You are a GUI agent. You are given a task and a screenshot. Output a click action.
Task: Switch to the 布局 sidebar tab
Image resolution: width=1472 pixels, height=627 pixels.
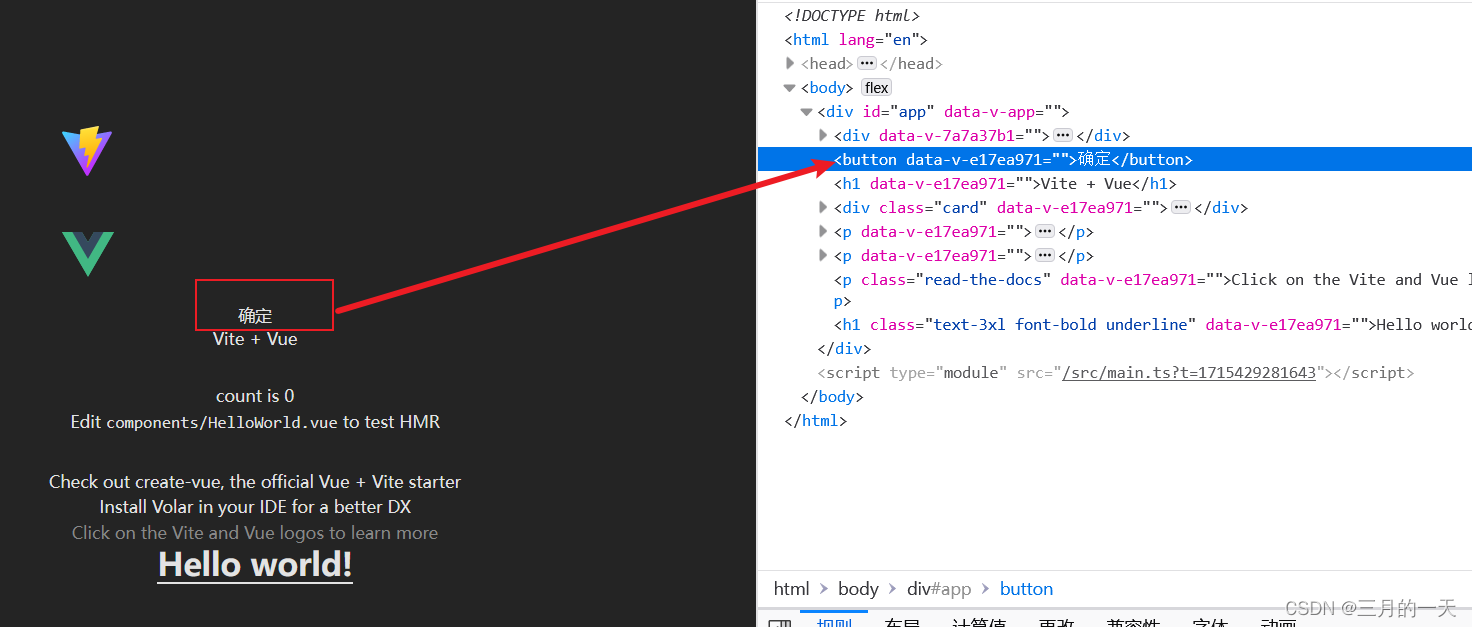pyautogui.click(x=902, y=621)
